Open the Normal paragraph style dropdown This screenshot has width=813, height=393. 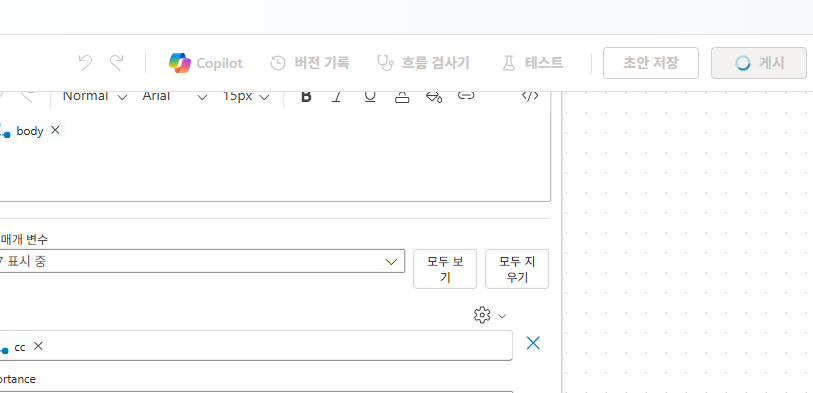pos(95,97)
